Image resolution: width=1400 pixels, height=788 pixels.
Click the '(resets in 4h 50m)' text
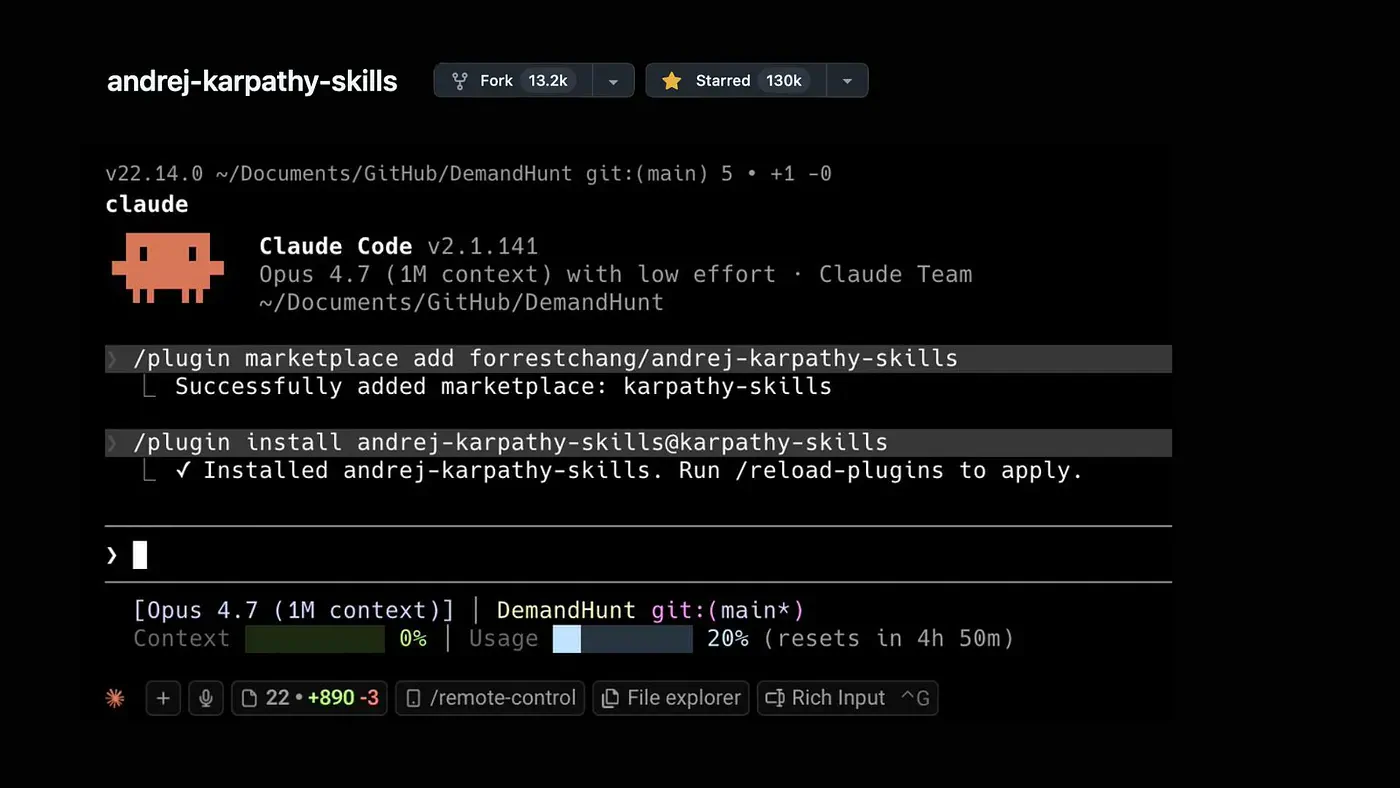pyautogui.click(x=889, y=638)
